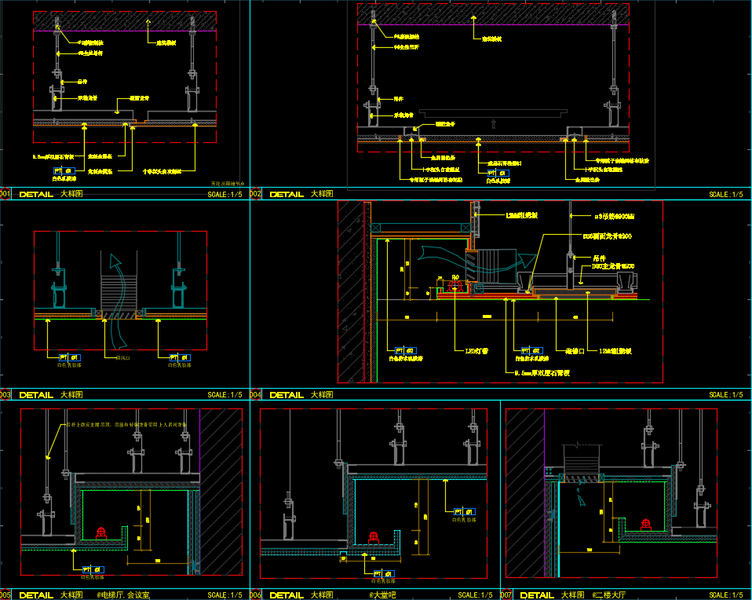The height and width of the screenshot is (600, 752).
Task: Select the @电梯厅.会议室 location label
Action: pos(123,595)
